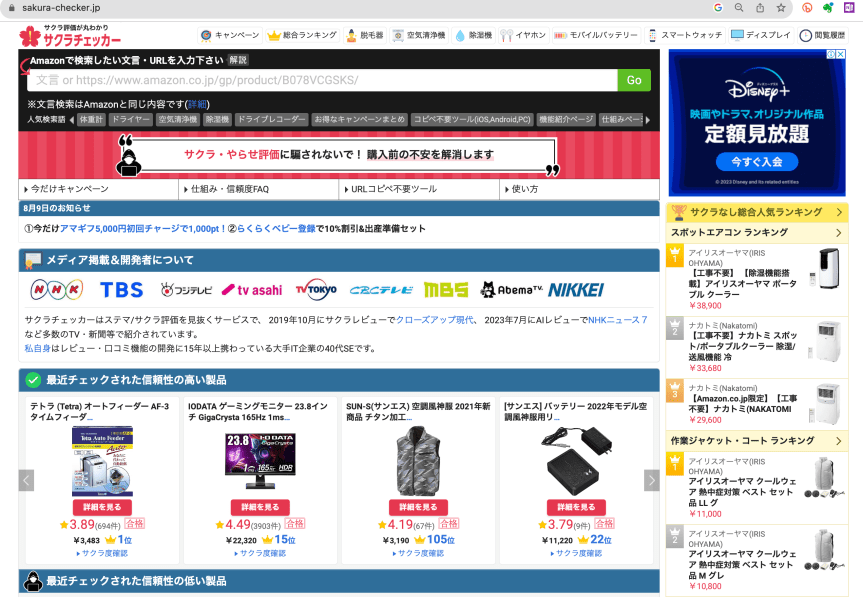This screenshot has height=597, width=863.
Task: Click the right carousel arrow on product list
Action: point(651,480)
